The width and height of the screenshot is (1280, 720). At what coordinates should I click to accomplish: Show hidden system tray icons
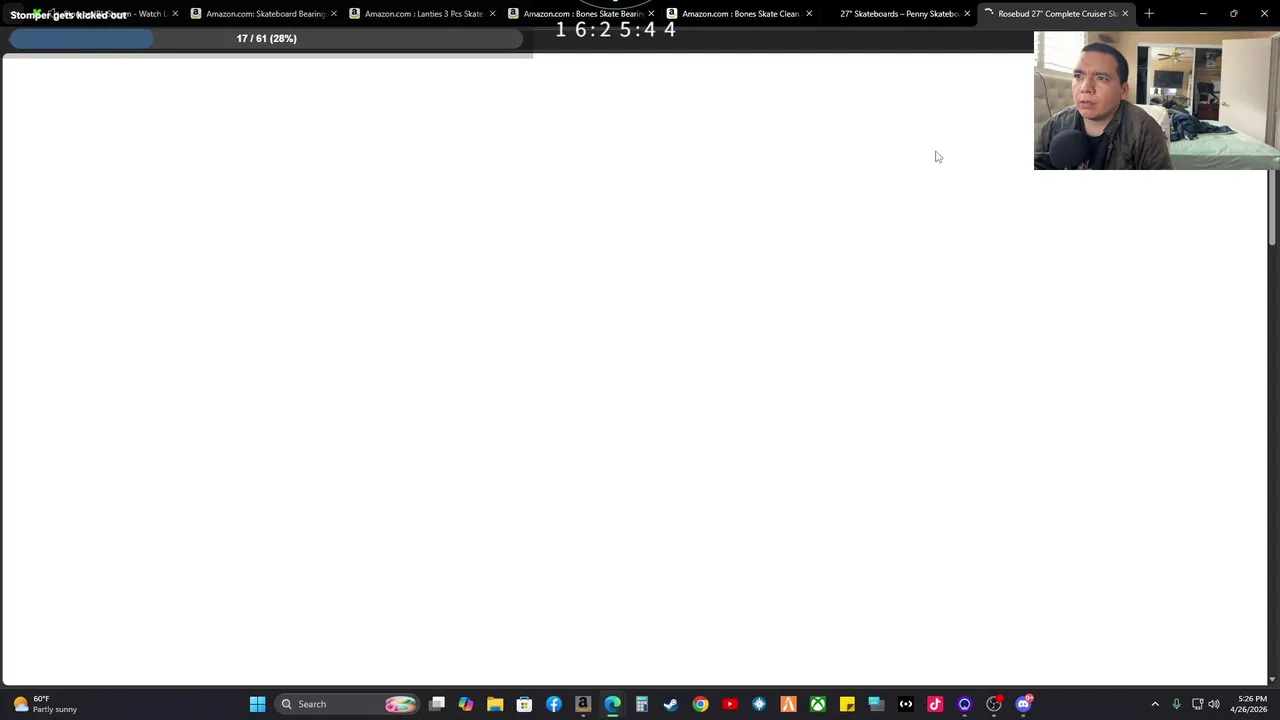pyautogui.click(x=1155, y=704)
